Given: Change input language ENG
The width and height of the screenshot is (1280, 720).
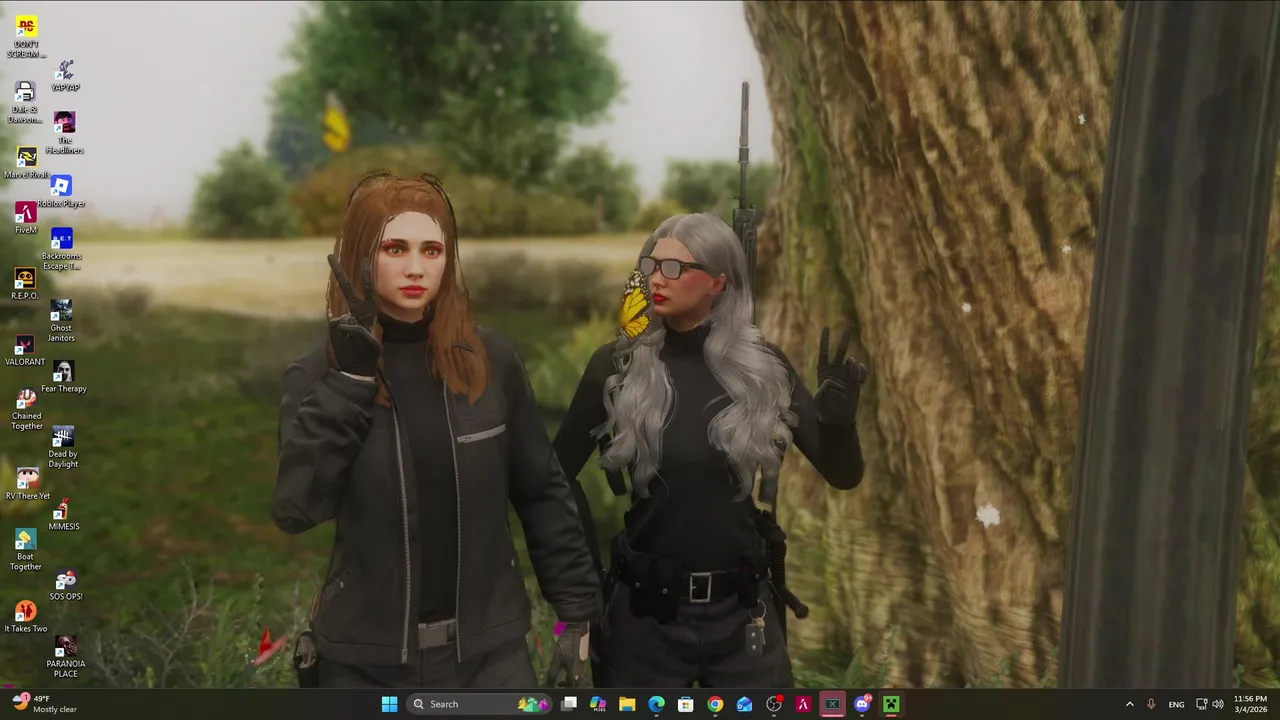Looking at the screenshot, I should point(1176,704).
